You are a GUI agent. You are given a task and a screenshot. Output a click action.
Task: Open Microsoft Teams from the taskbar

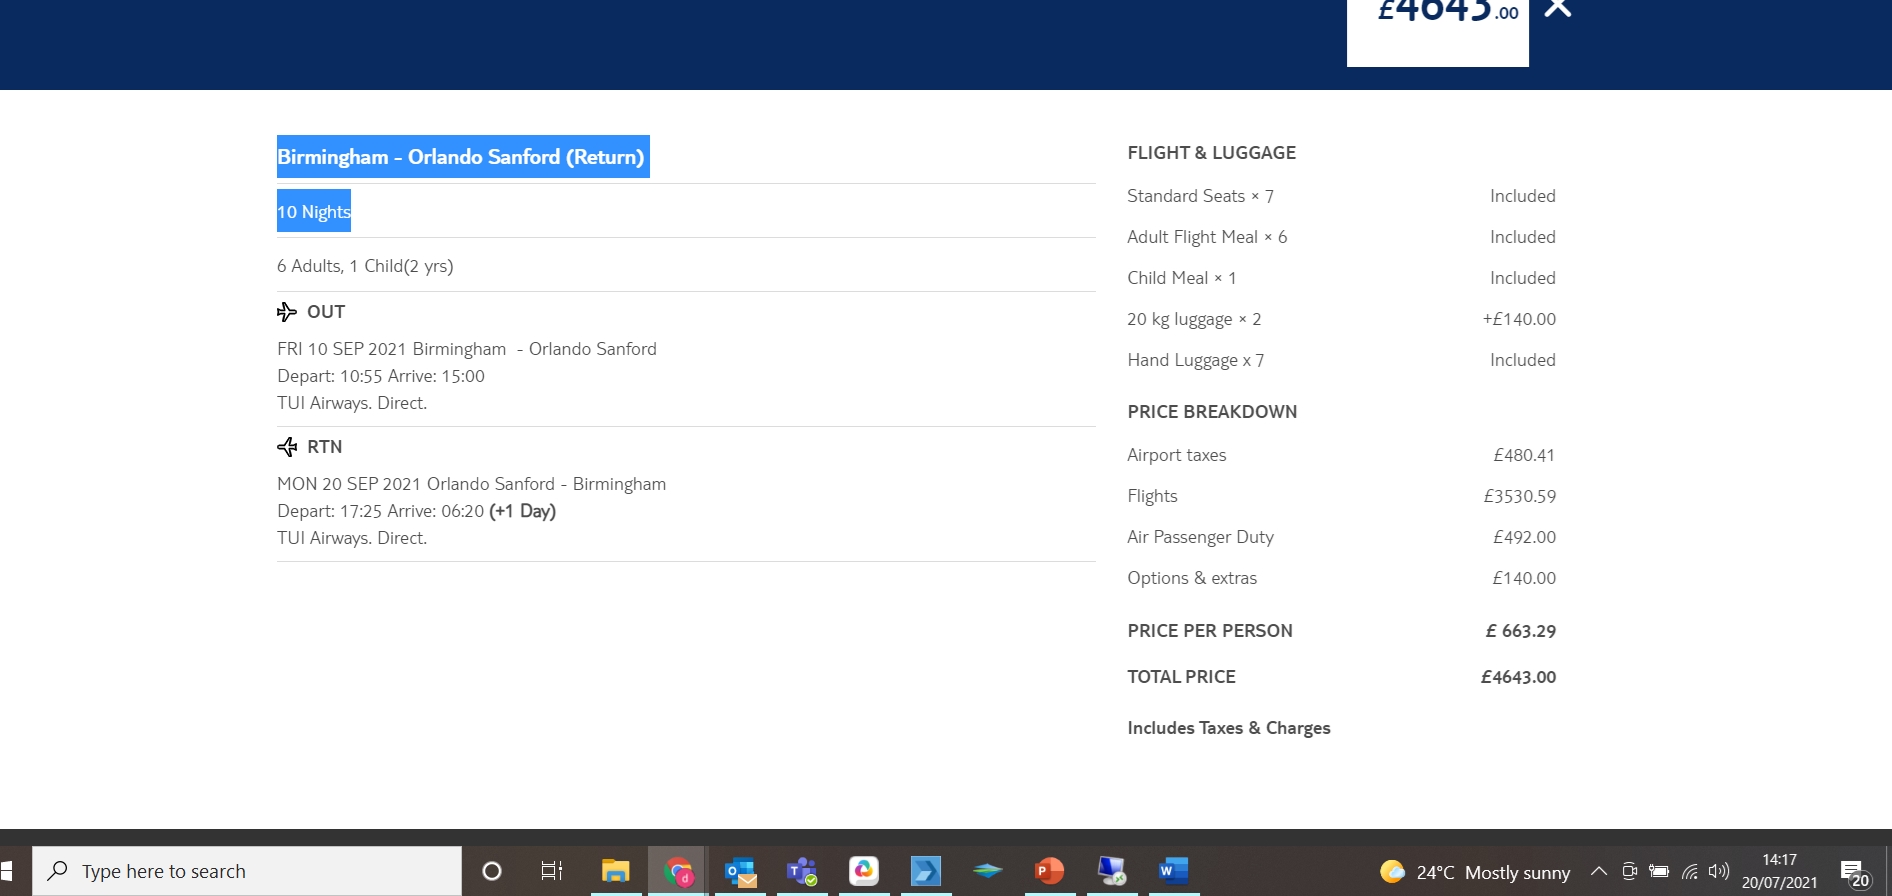[802, 871]
